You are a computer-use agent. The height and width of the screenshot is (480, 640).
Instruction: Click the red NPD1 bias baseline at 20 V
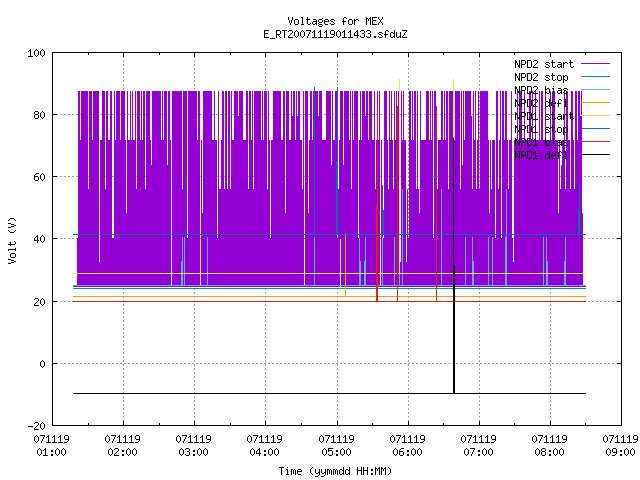coord(329,302)
